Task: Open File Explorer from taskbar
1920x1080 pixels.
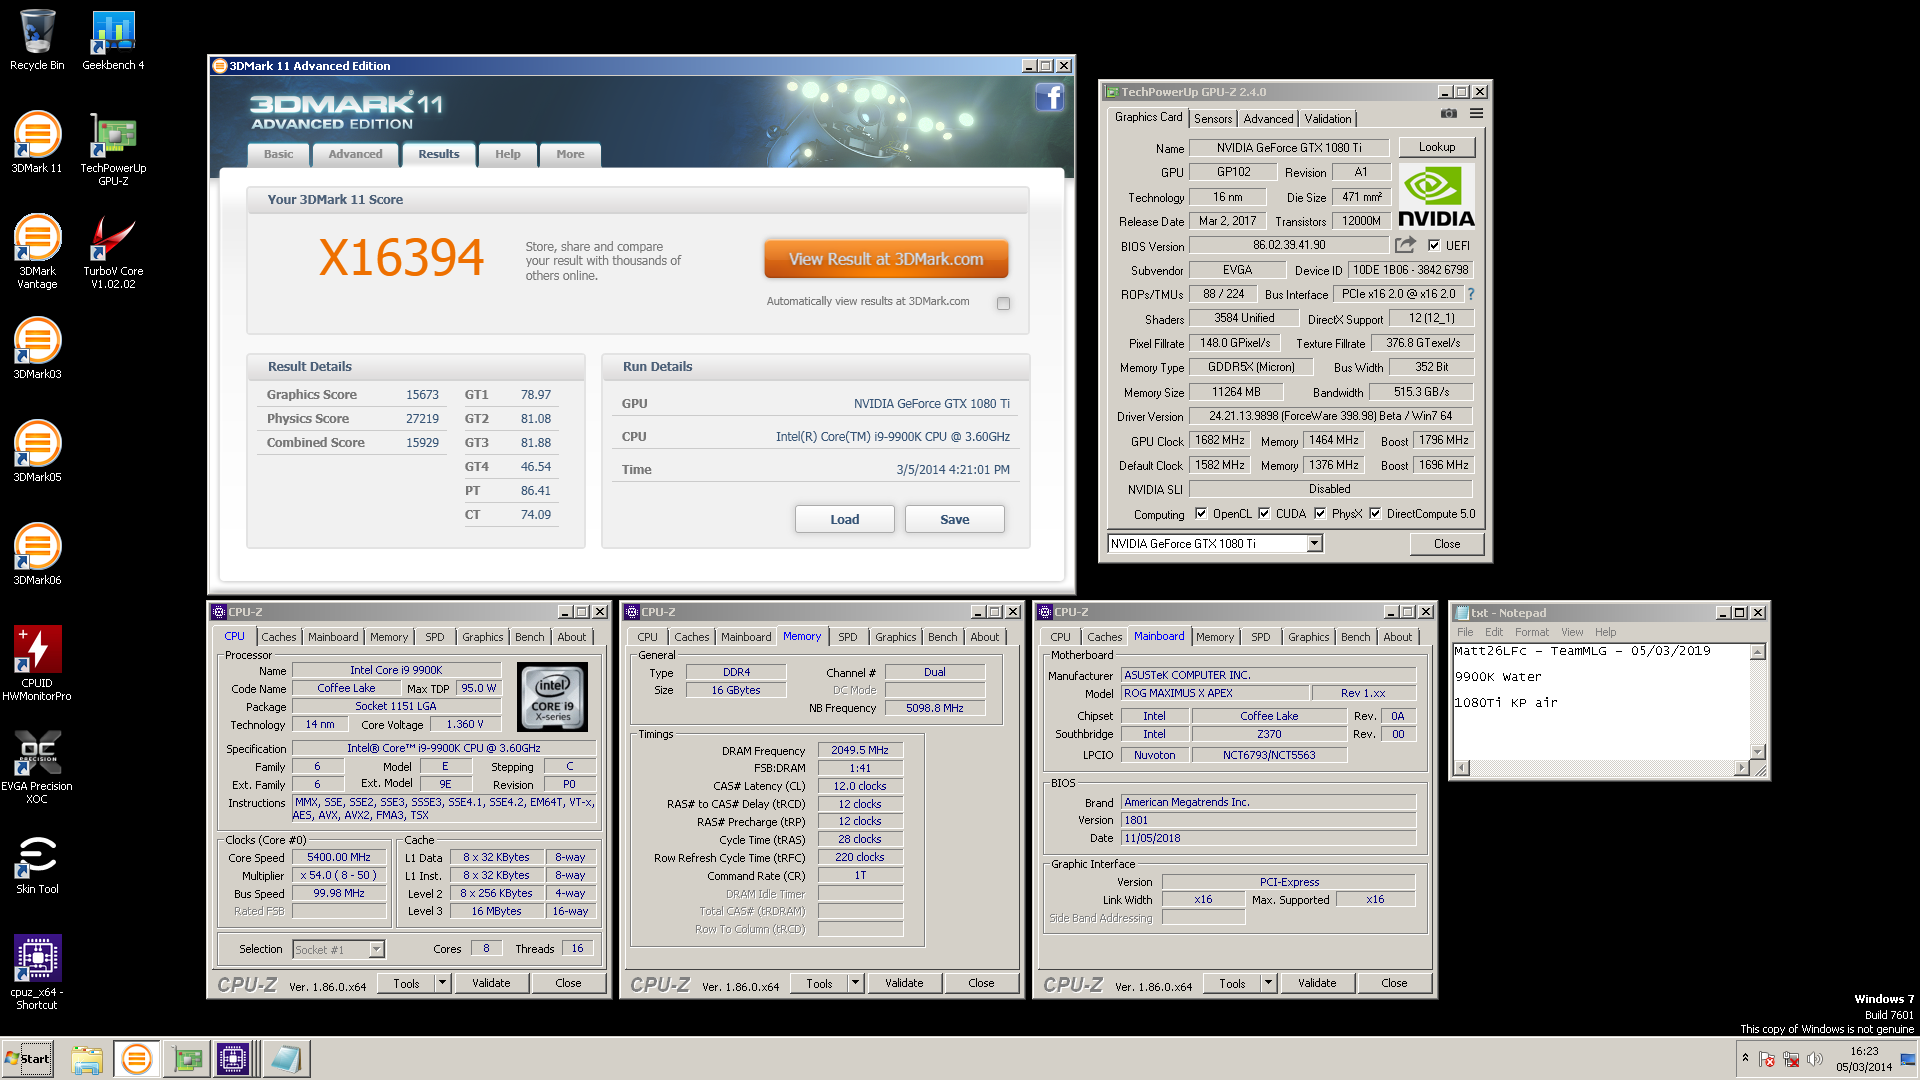Action: click(x=87, y=1059)
